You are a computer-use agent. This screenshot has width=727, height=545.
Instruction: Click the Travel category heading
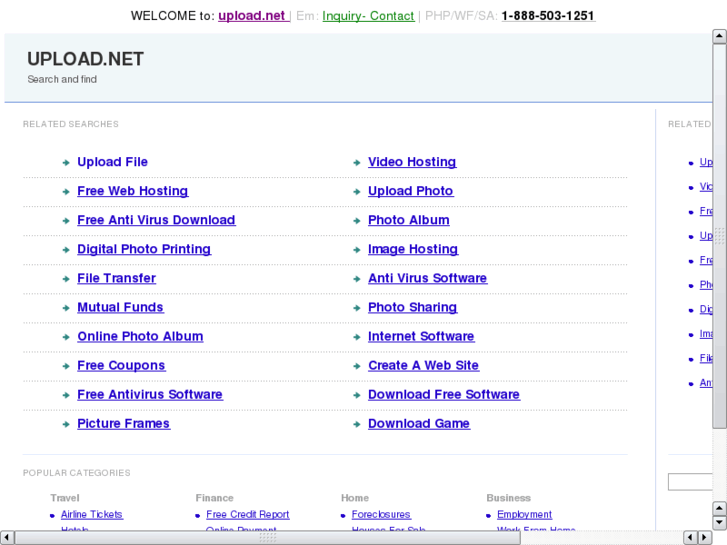(65, 498)
